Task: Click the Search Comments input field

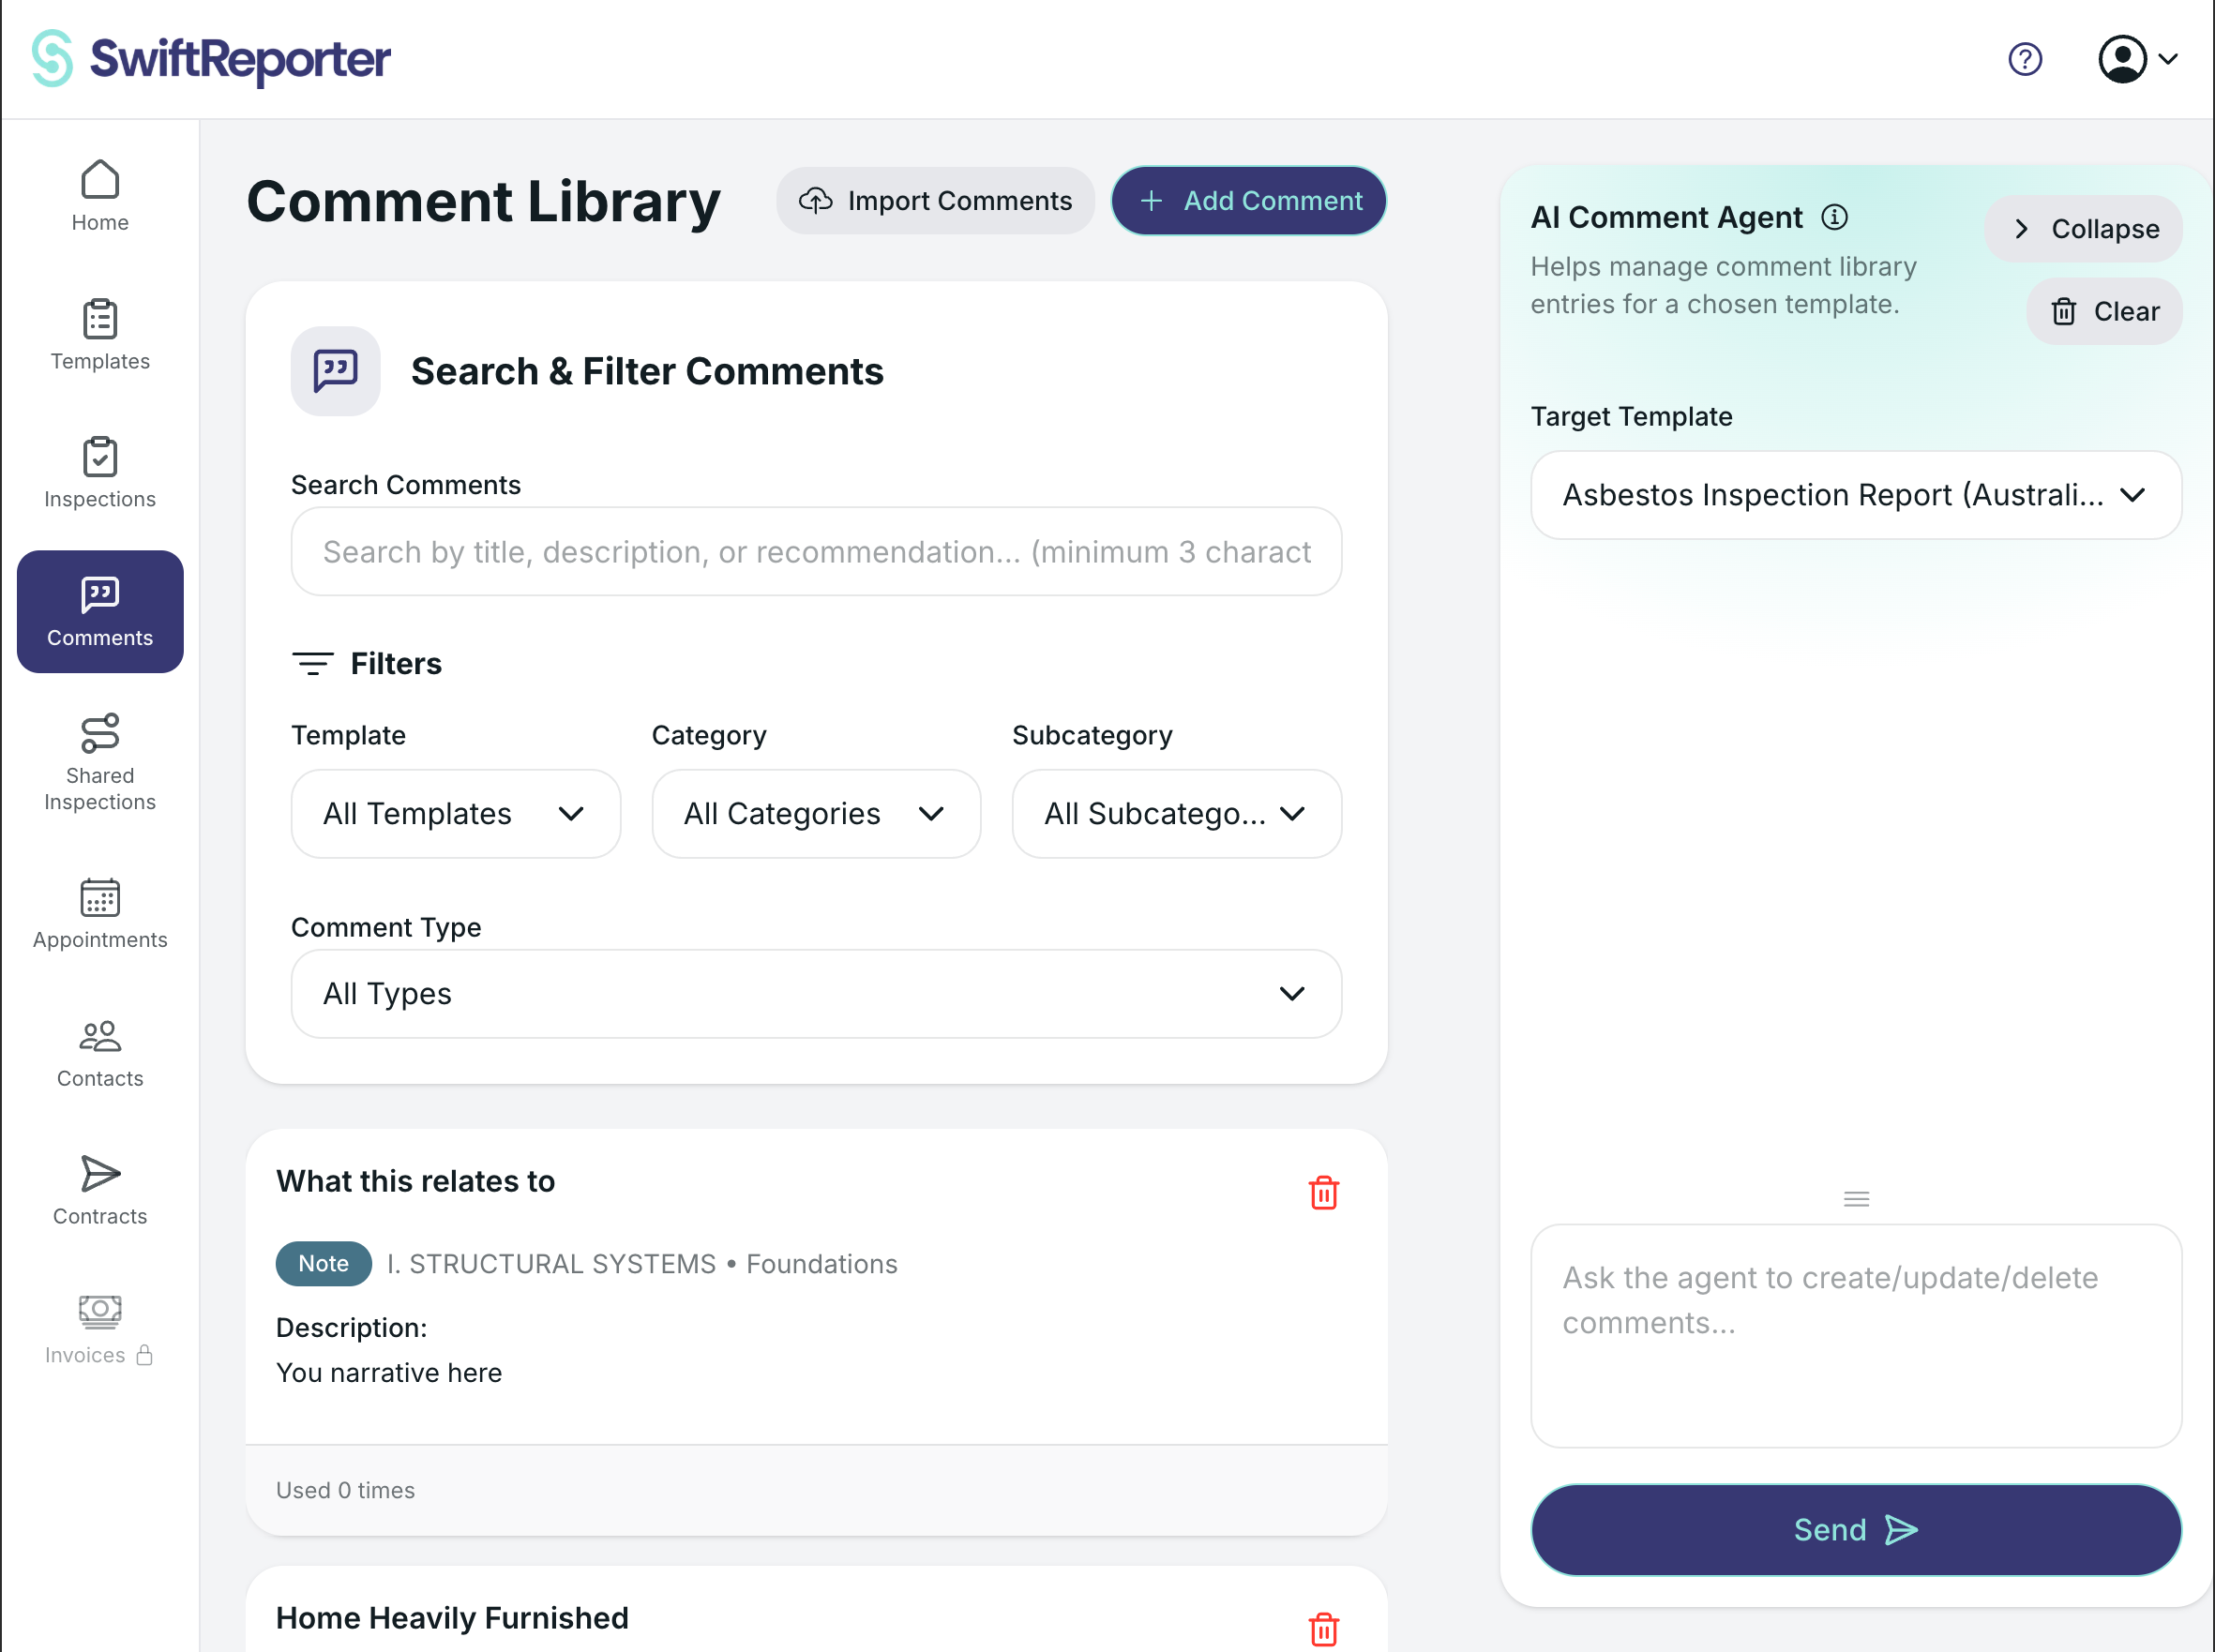Action: point(815,552)
